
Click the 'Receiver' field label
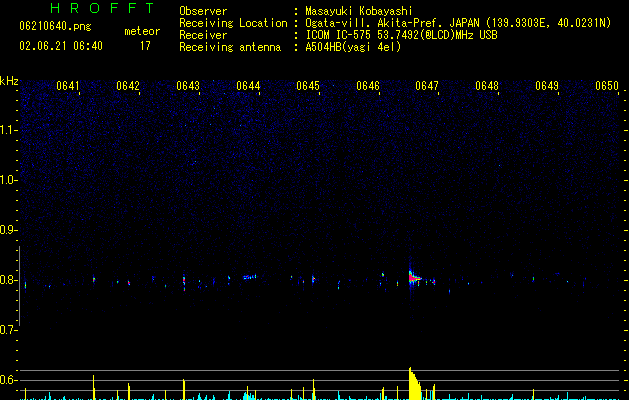click(x=203, y=35)
